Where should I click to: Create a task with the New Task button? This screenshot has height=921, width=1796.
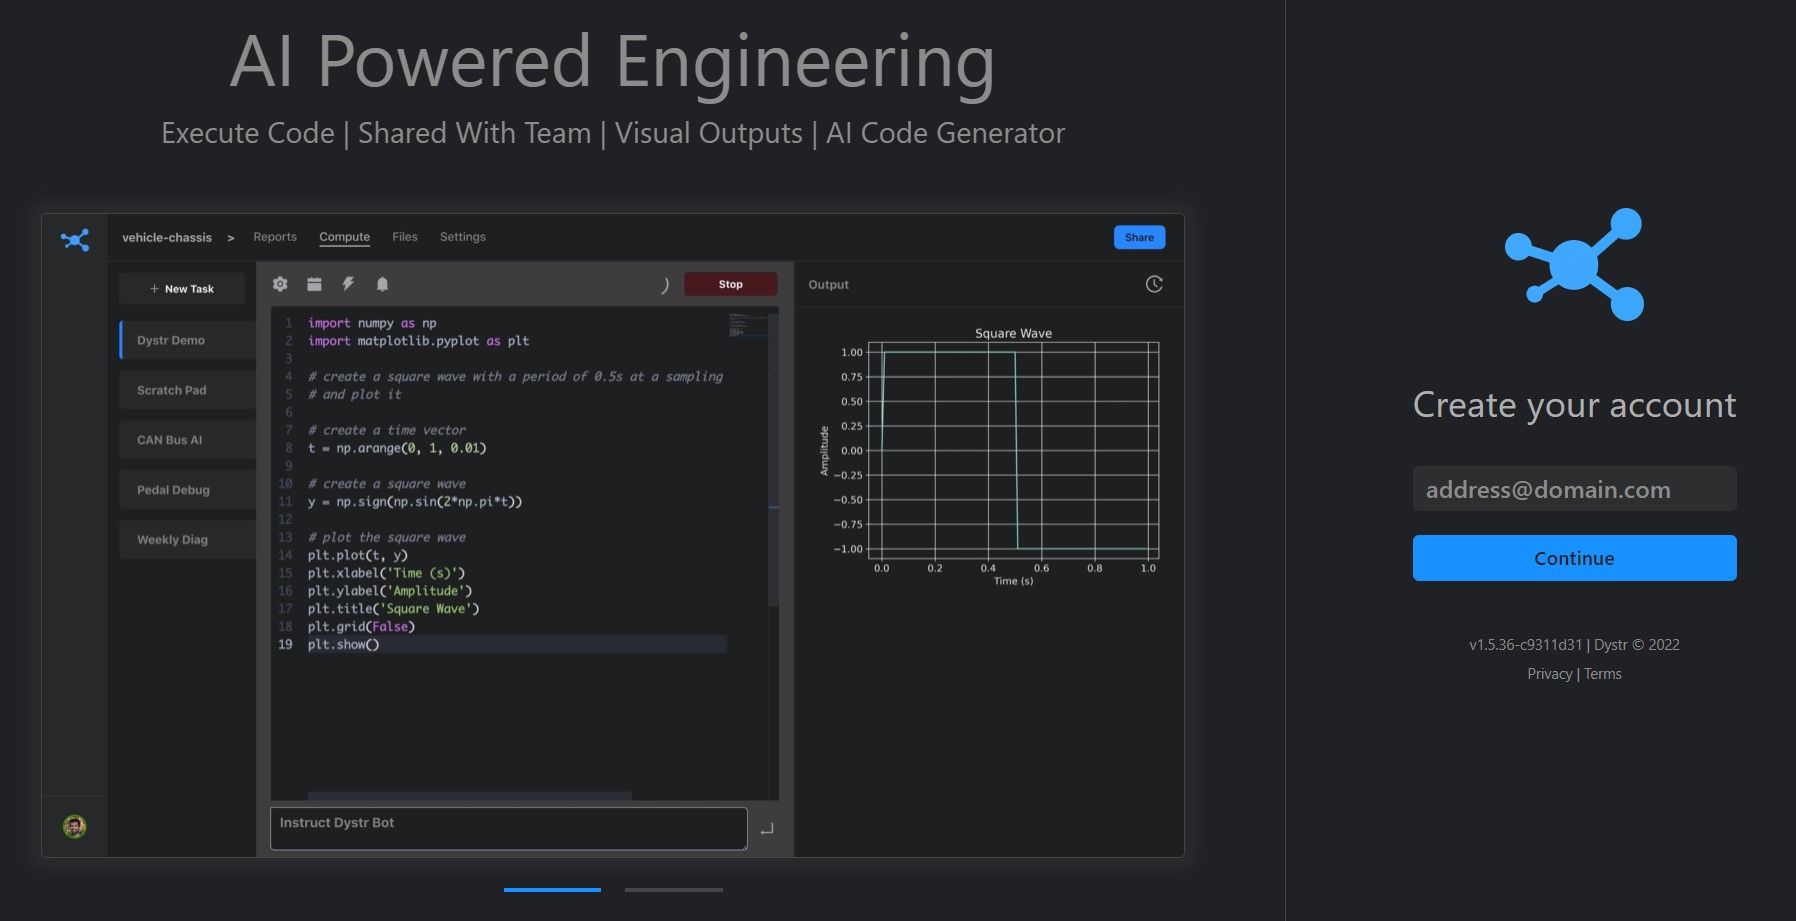pos(181,288)
